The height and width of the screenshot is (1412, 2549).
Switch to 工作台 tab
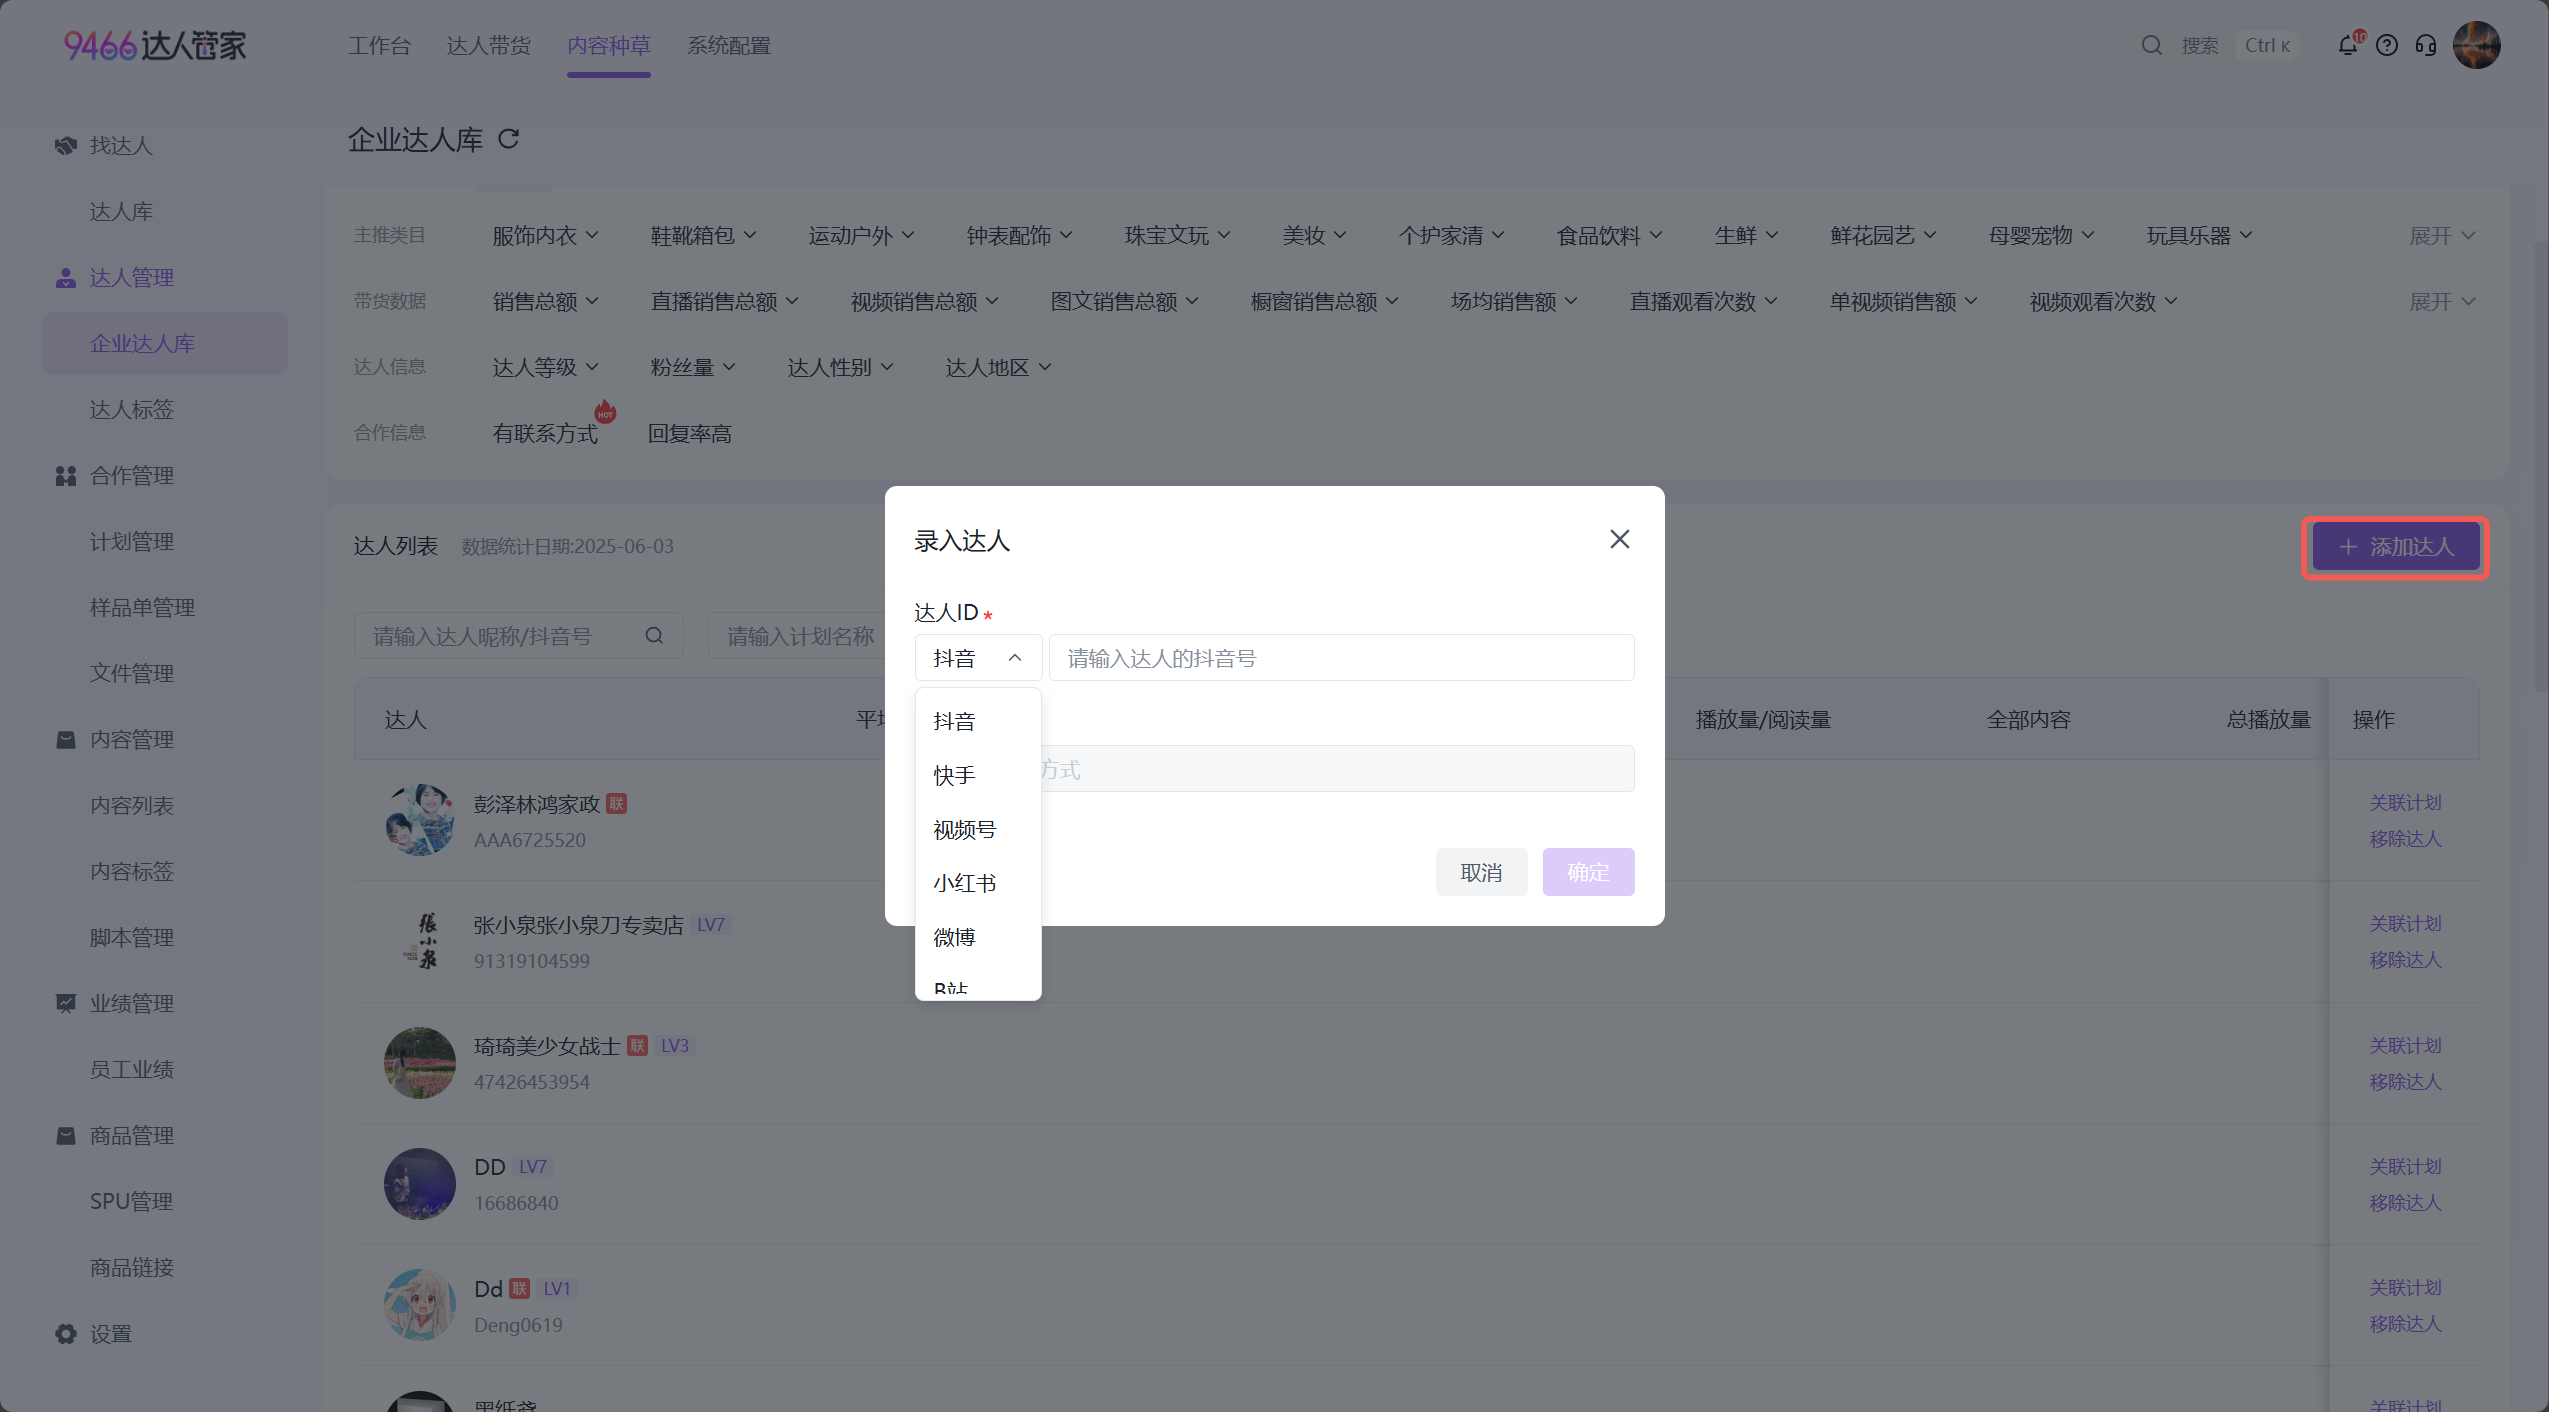click(x=379, y=45)
